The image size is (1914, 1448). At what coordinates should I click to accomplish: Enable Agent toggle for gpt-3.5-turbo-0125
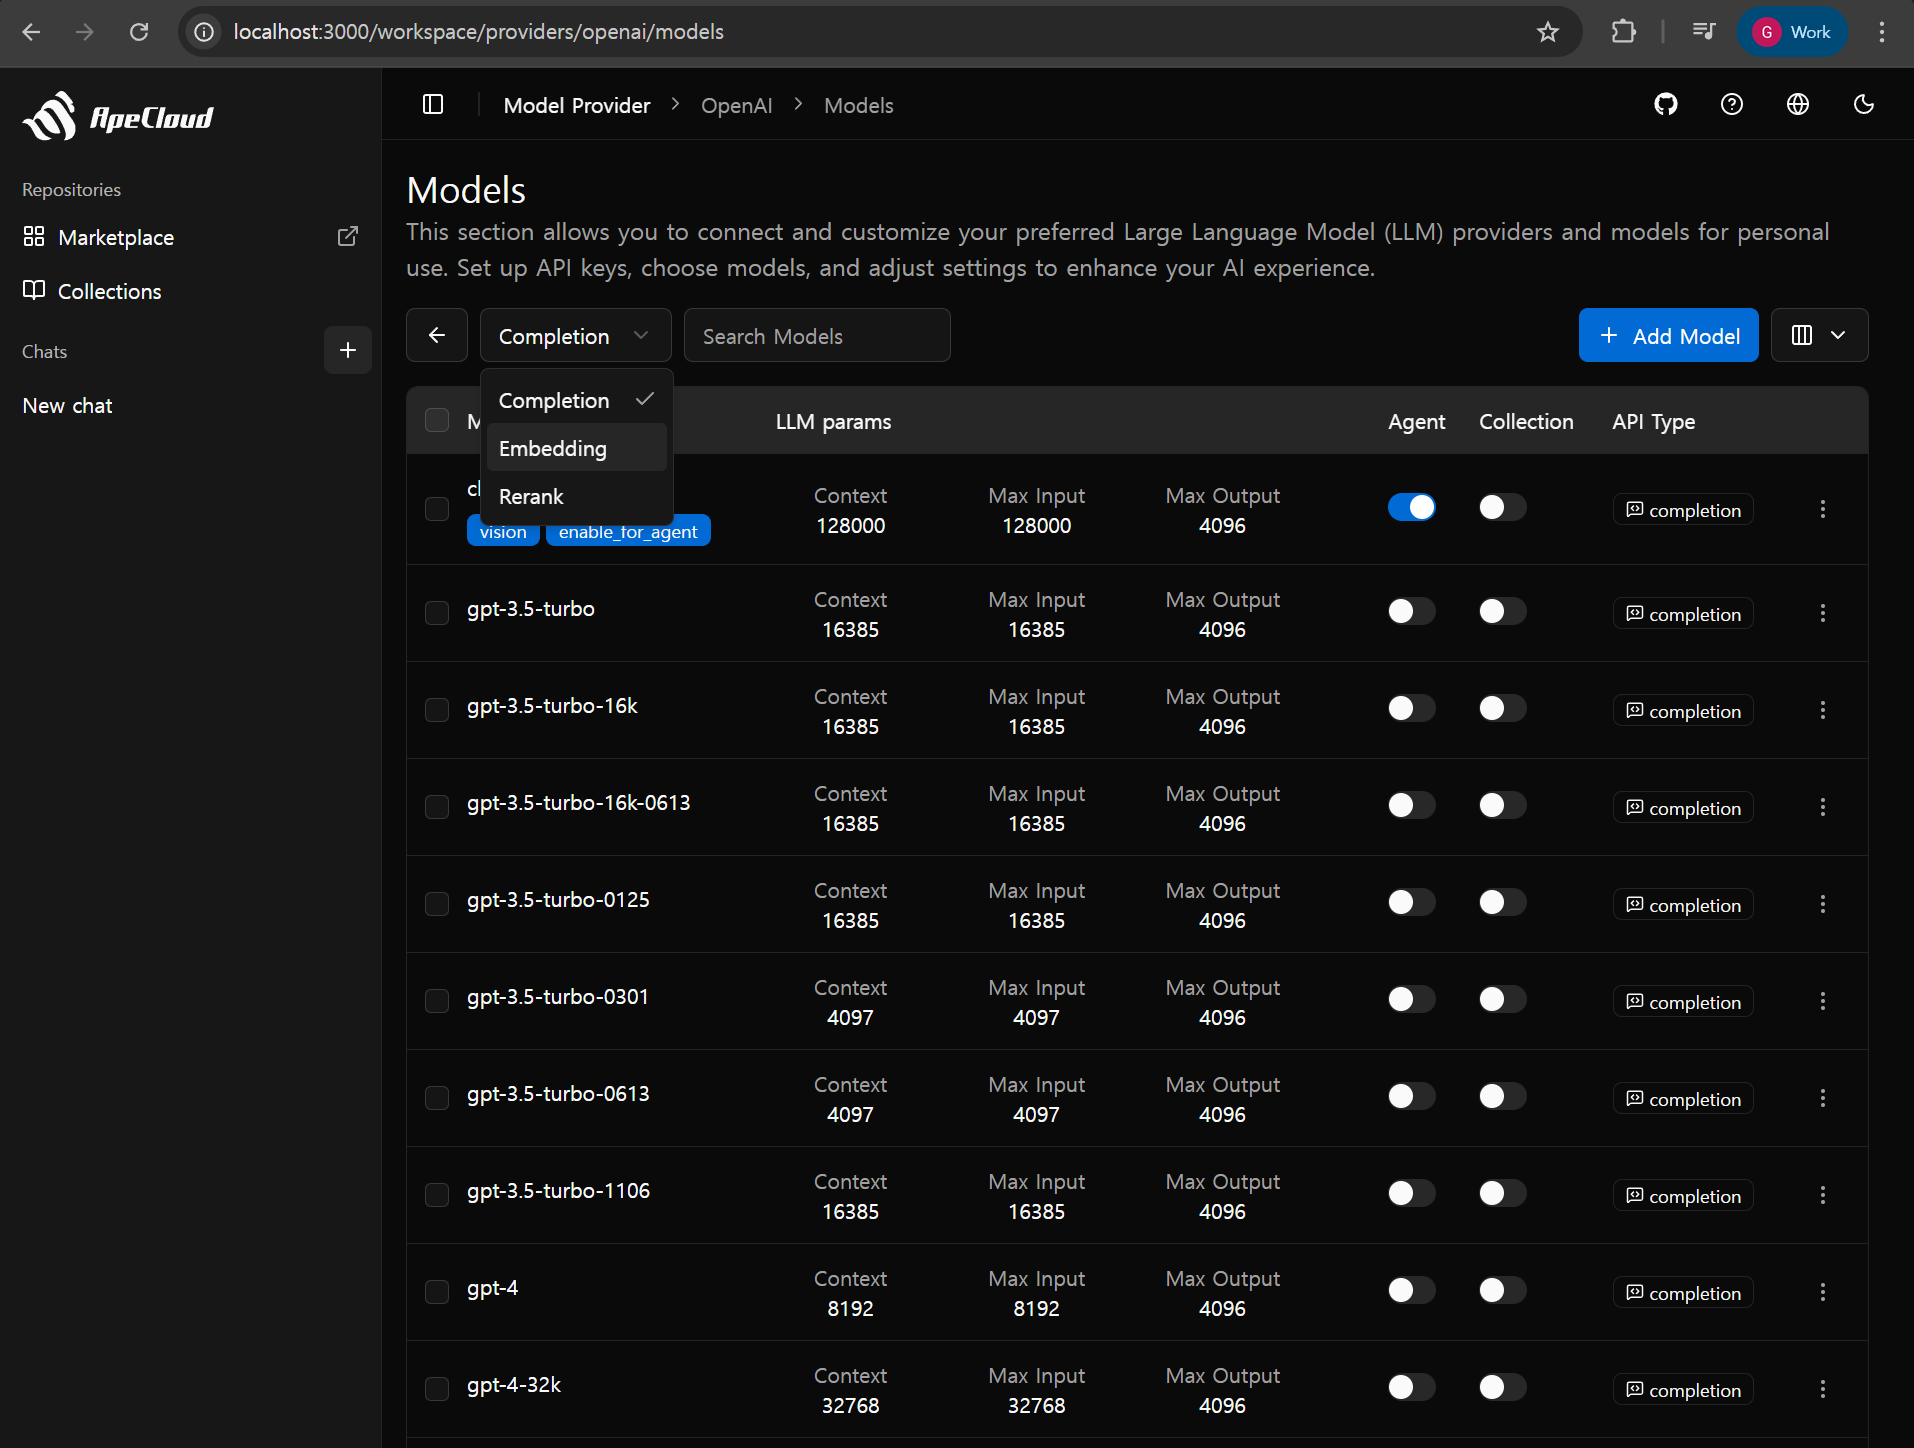1411,902
